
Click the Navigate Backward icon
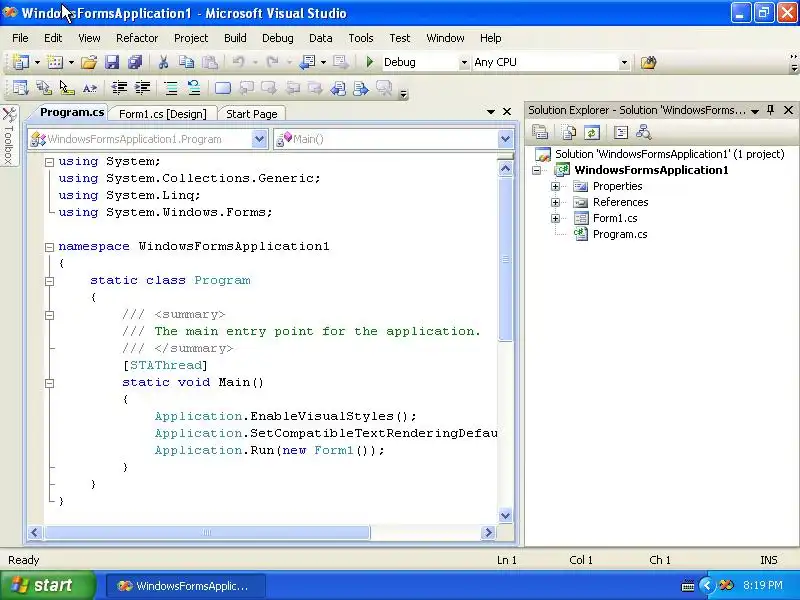(x=307, y=62)
